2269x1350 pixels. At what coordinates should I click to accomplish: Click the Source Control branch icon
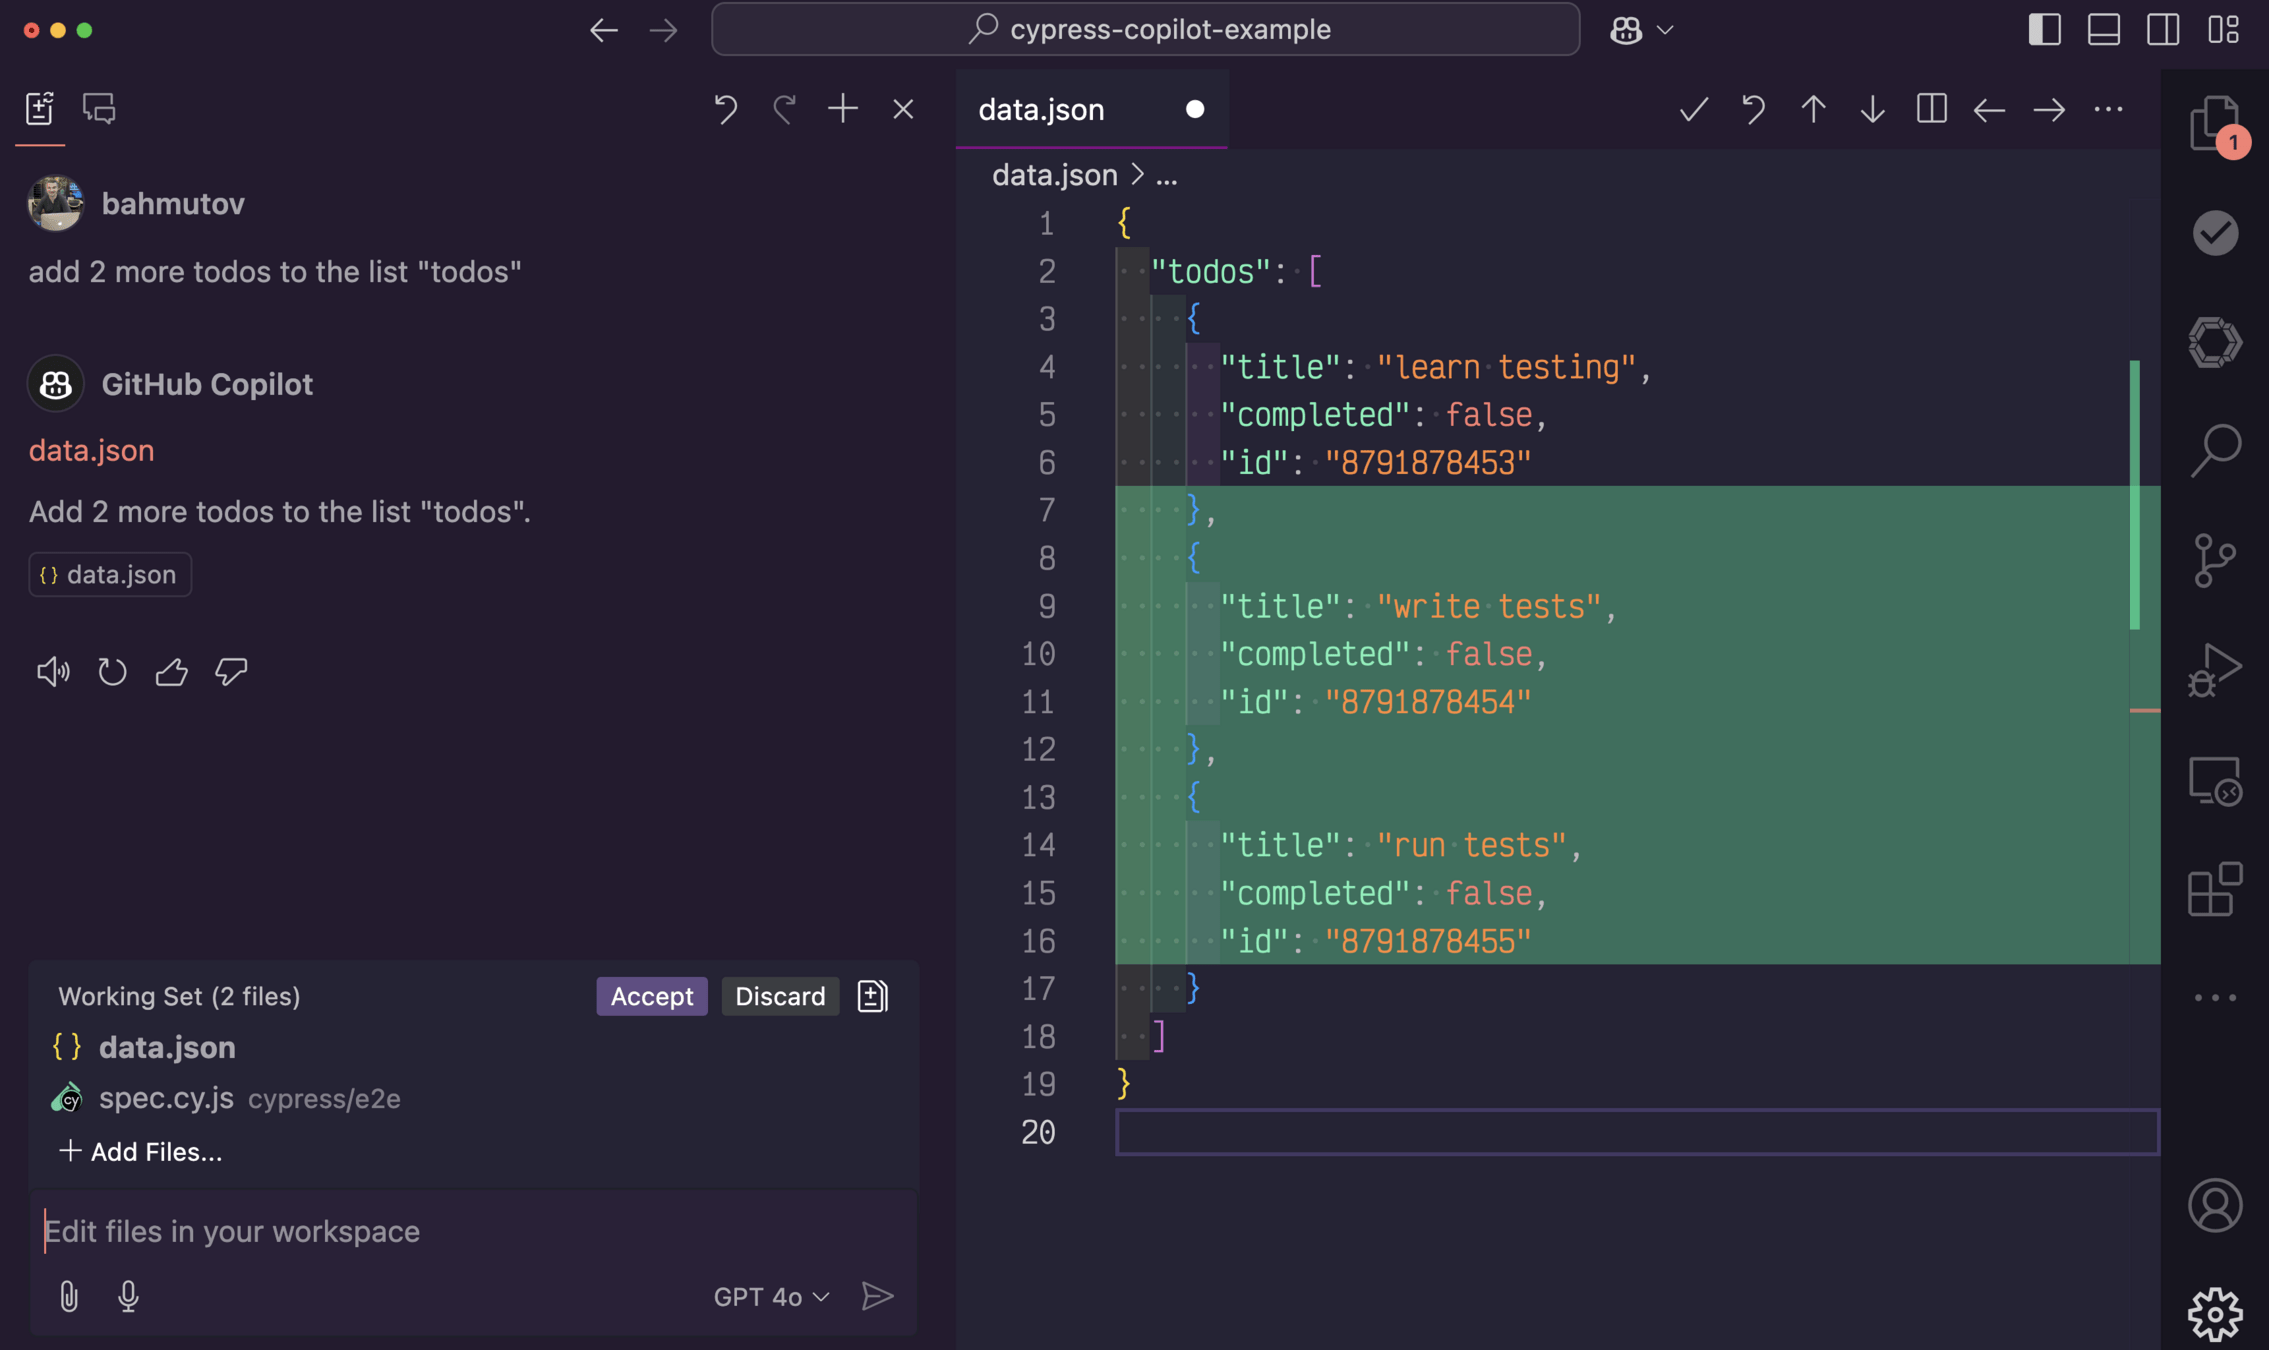(x=2215, y=560)
